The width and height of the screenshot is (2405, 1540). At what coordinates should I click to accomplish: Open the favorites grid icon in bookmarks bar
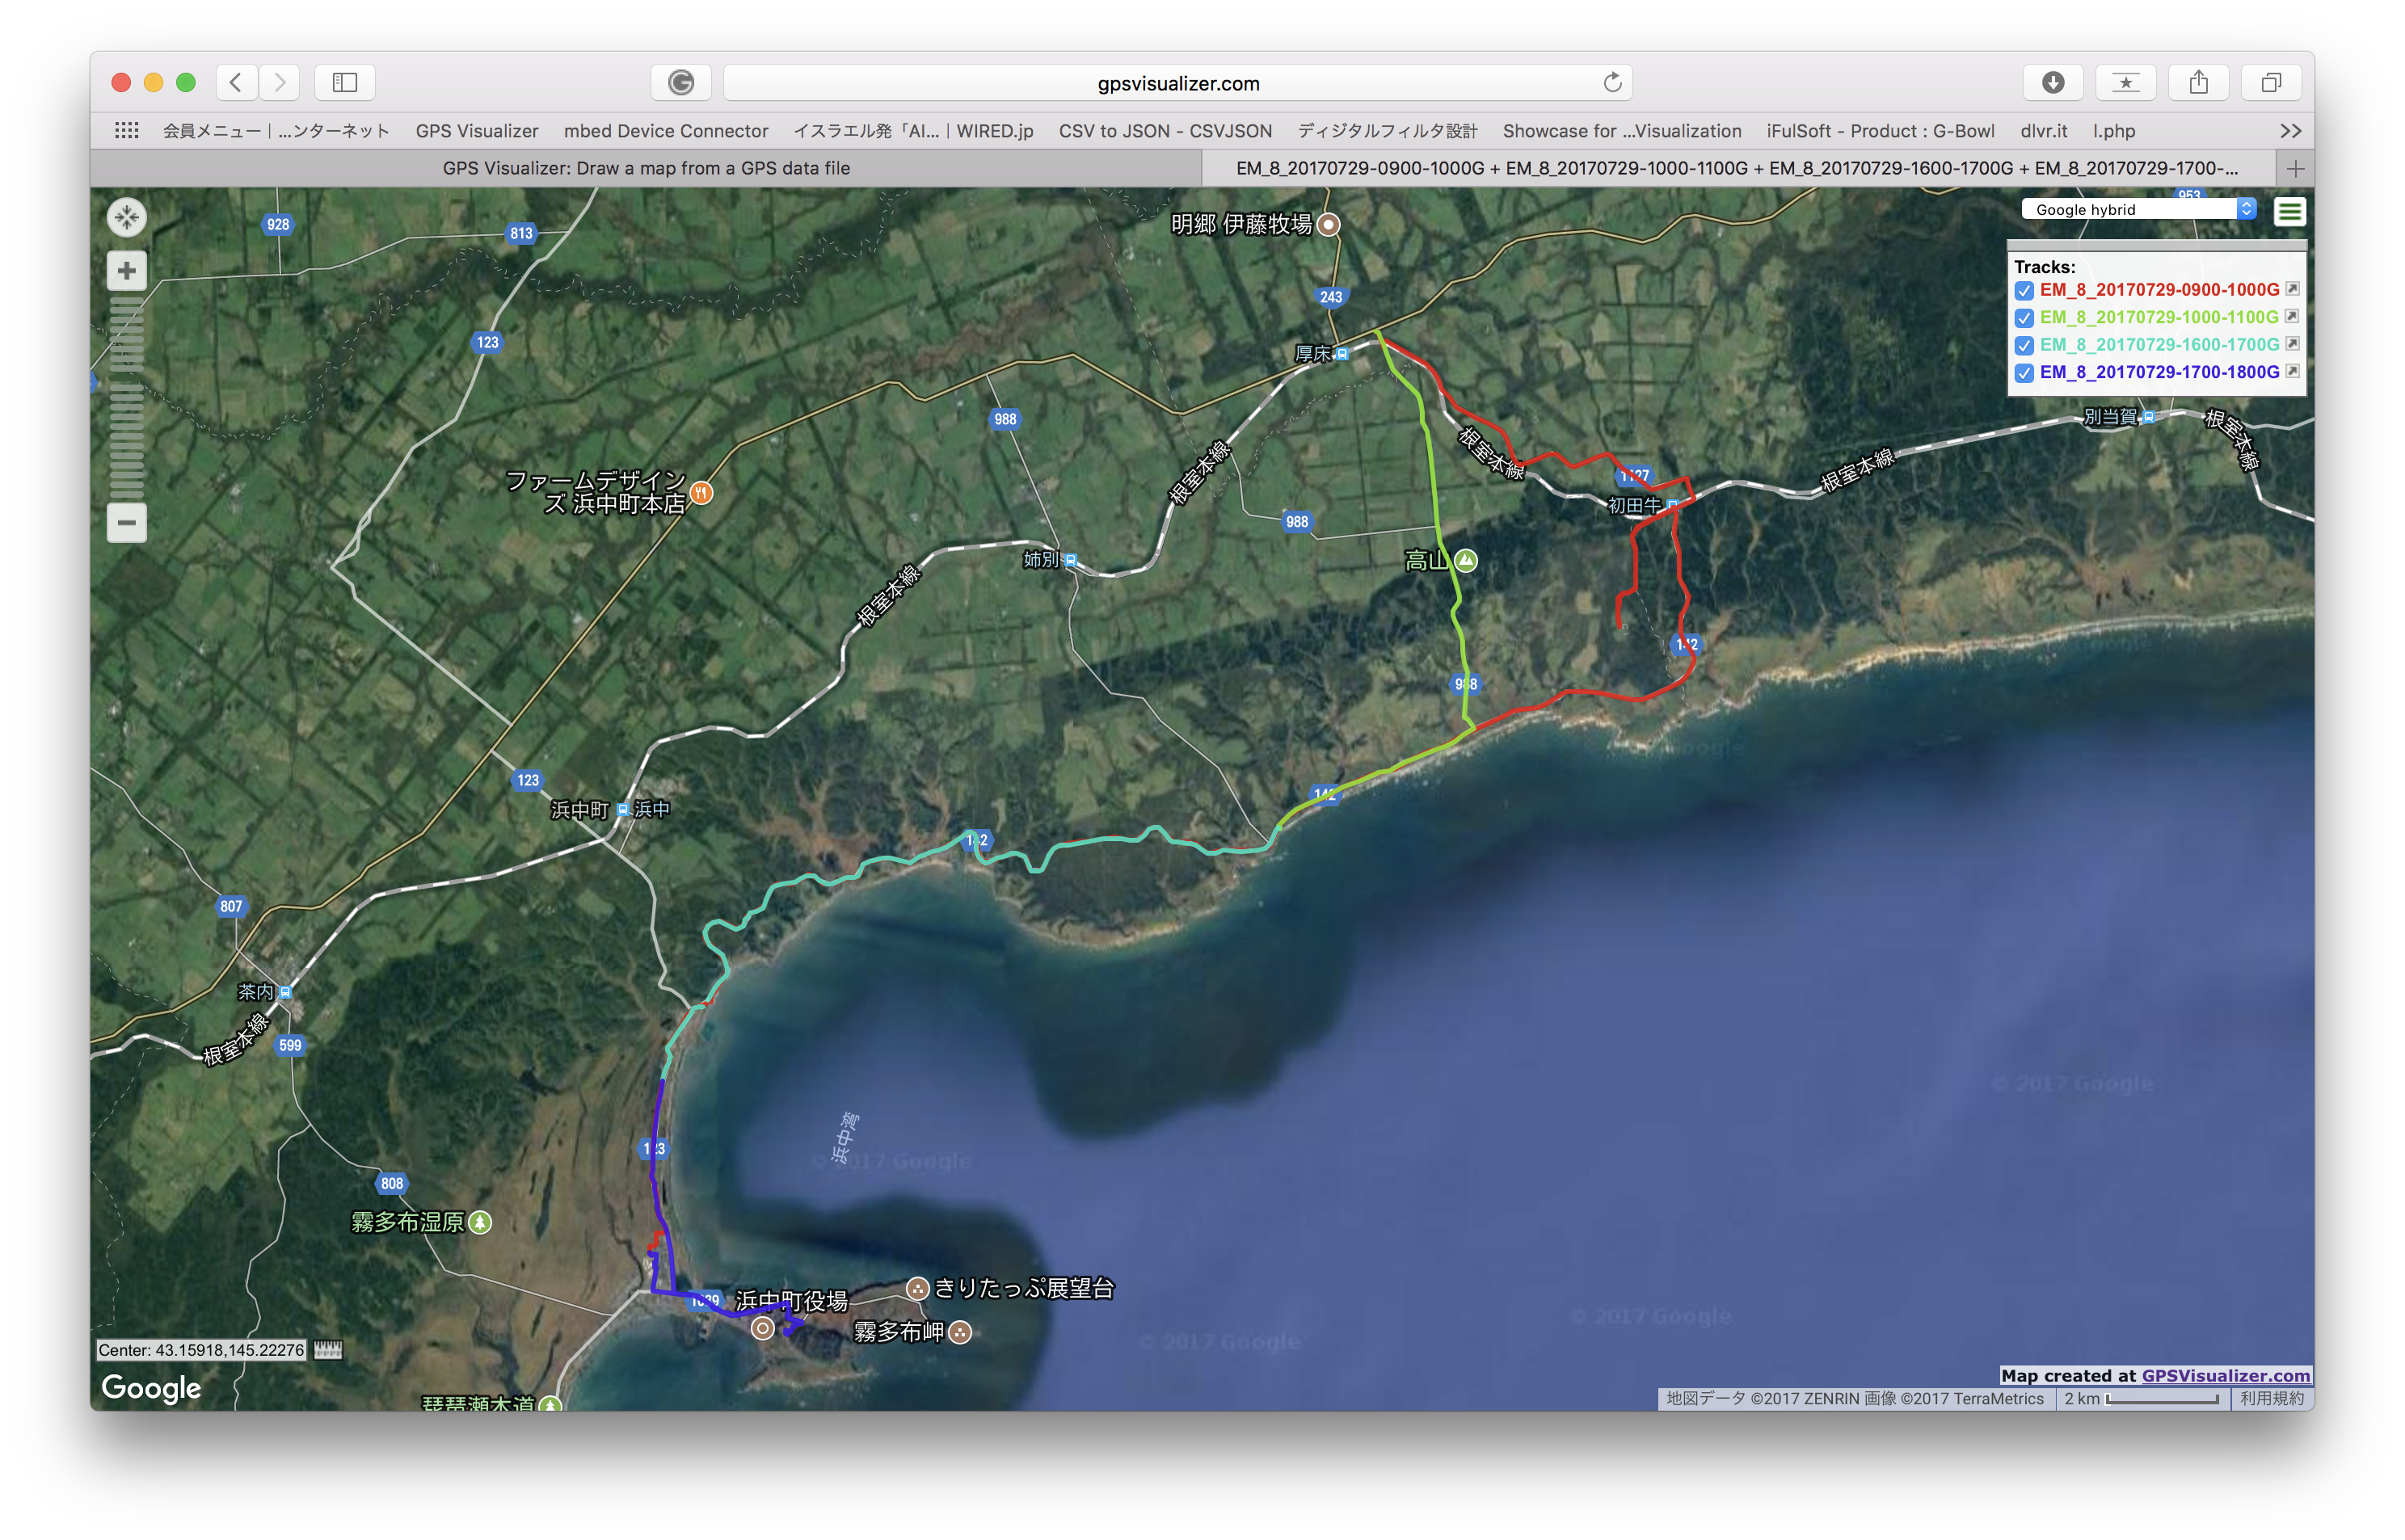coord(126,130)
